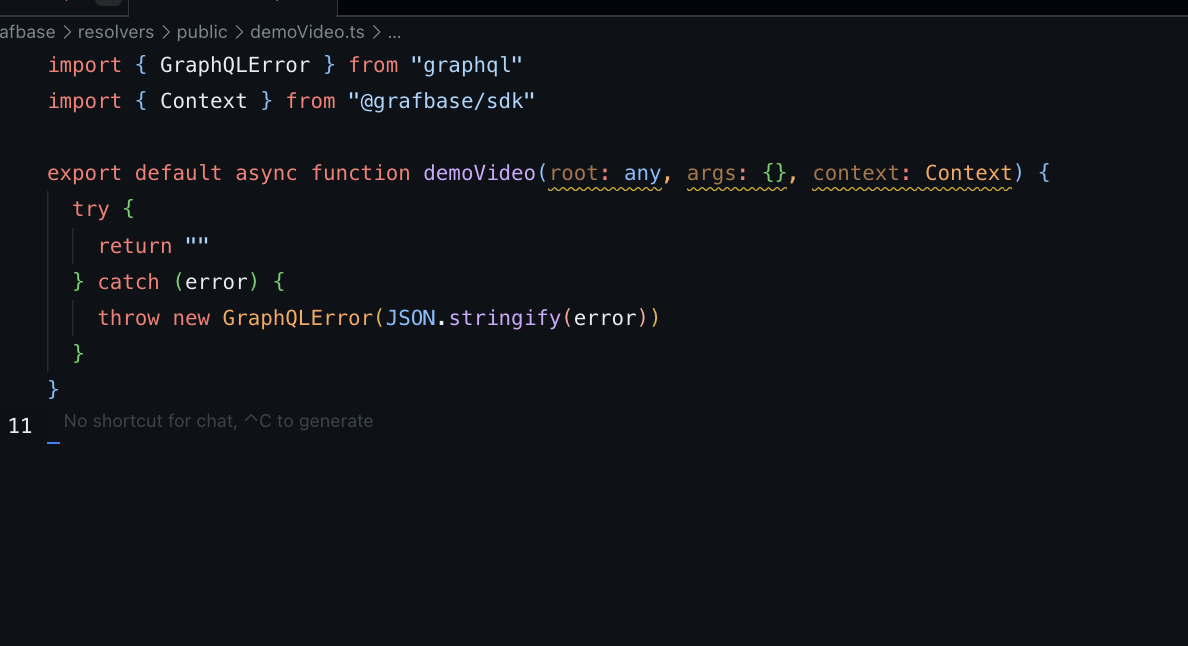The image size is (1188, 646).
Task: Select the demoVideo.ts breadcrumb file
Action: 307,32
